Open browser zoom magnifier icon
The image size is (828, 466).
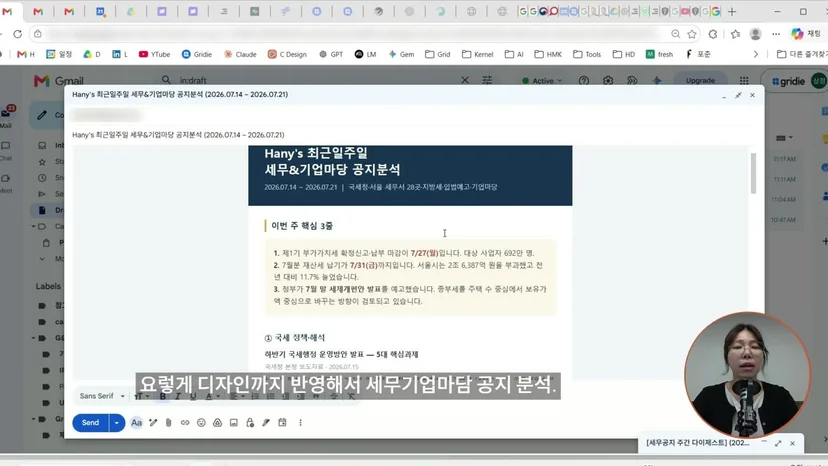[675, 34]
